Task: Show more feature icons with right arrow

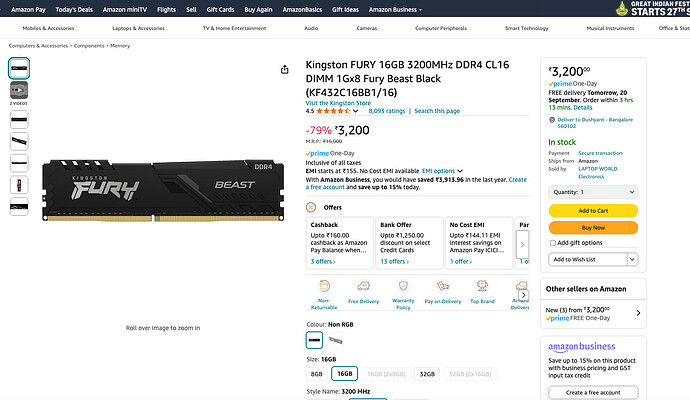Action: coord(523,295)
